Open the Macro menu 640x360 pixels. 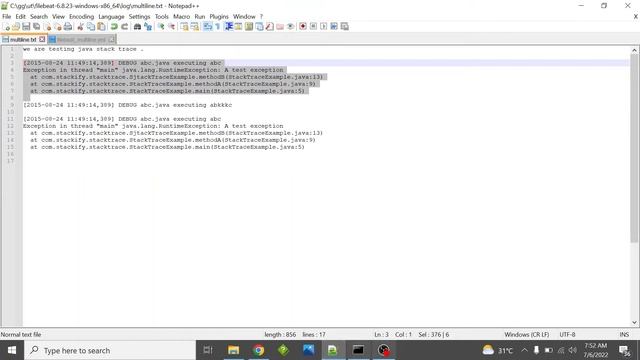(181, 17)
